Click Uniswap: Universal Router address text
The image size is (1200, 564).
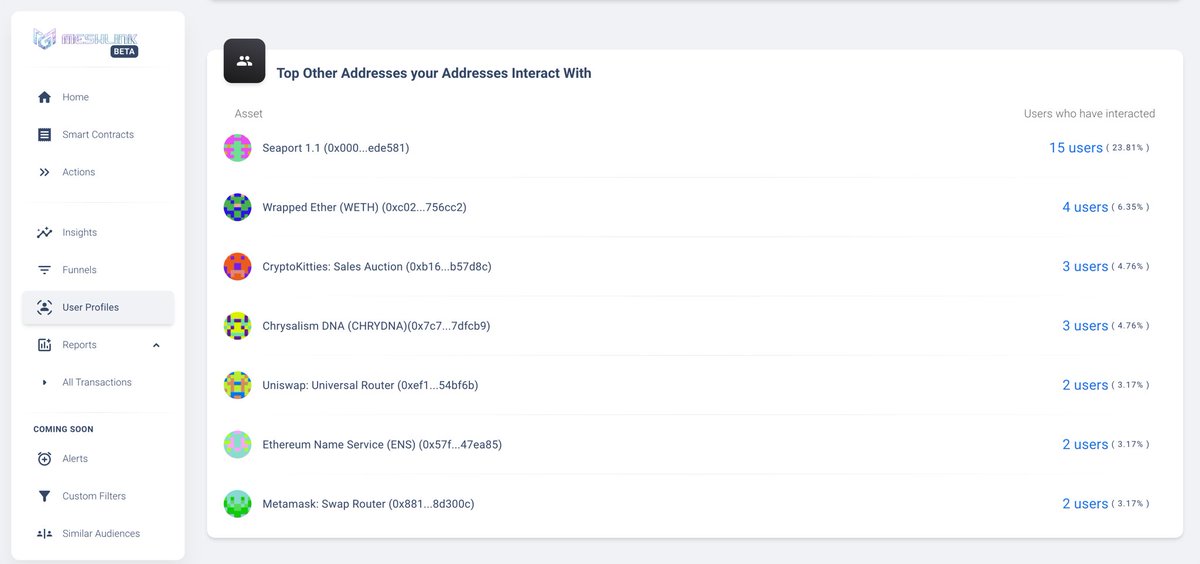point(370,385)
